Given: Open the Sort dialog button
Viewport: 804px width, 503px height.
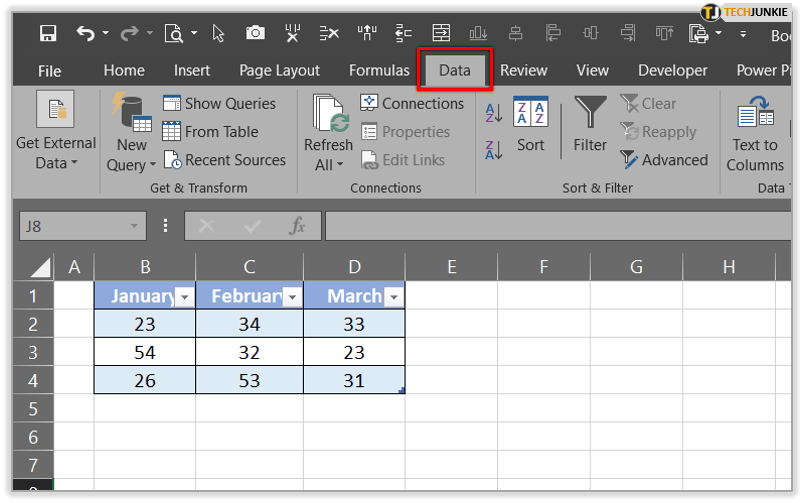Looking at the screenshot, I should coord(530,124).
